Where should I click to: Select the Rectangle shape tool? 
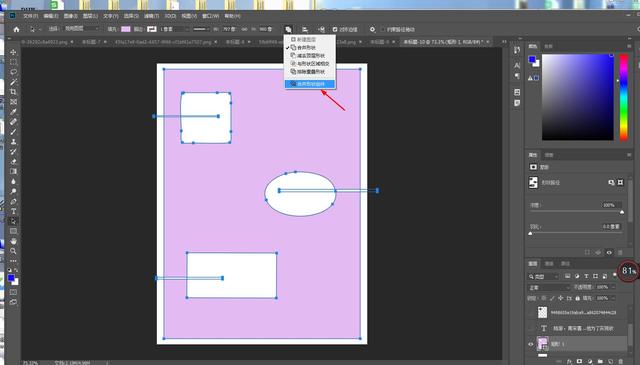point(13,231)
